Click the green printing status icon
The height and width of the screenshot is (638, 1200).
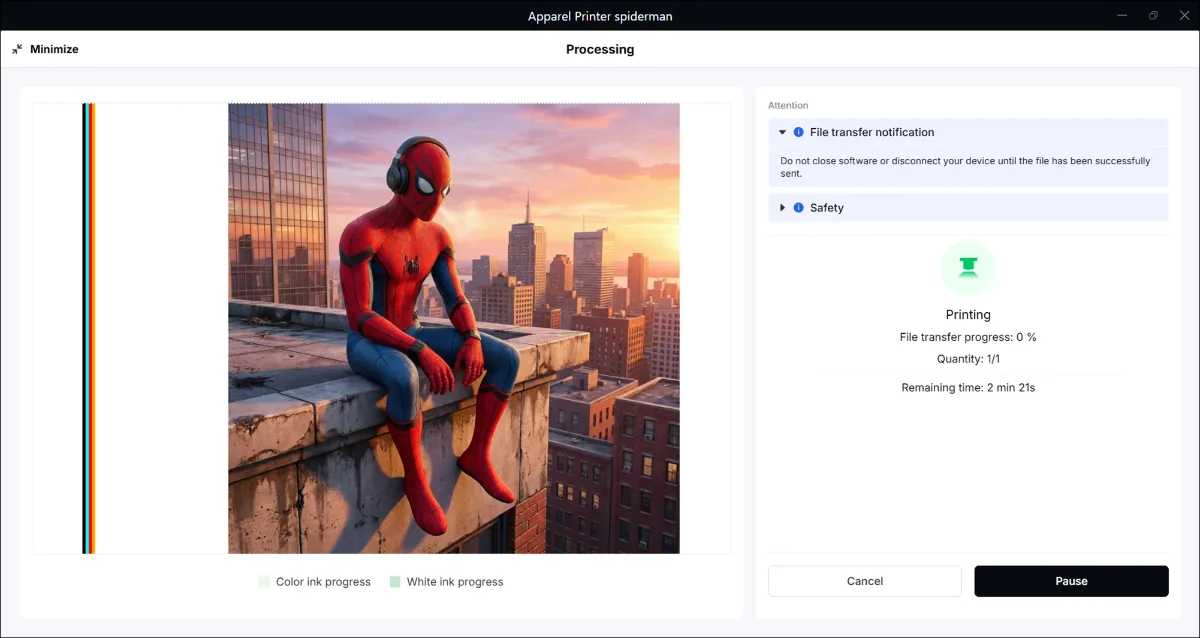point(968,267)
